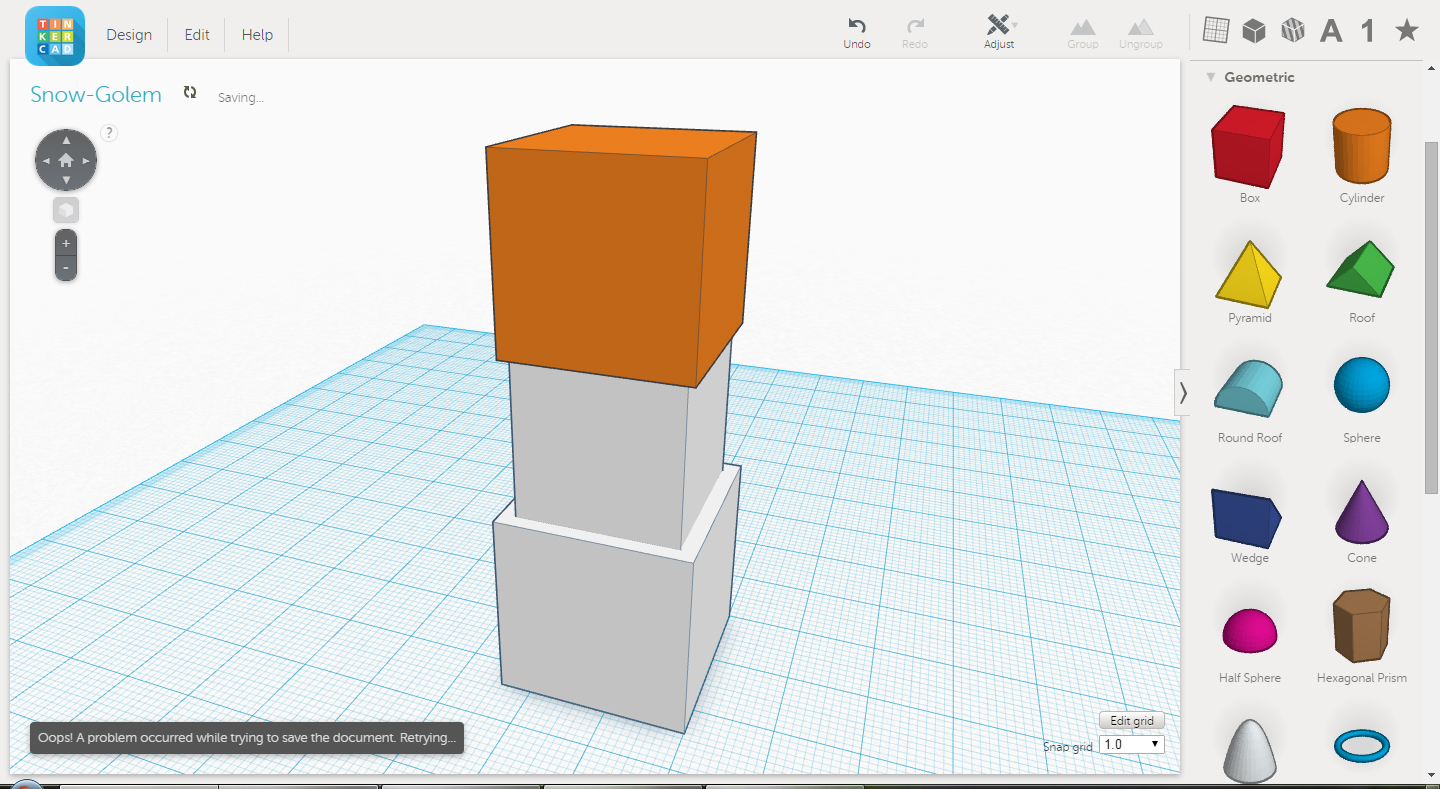Click the Edit grid button
Screen dimensions: 1440x789
point(1132,721)
